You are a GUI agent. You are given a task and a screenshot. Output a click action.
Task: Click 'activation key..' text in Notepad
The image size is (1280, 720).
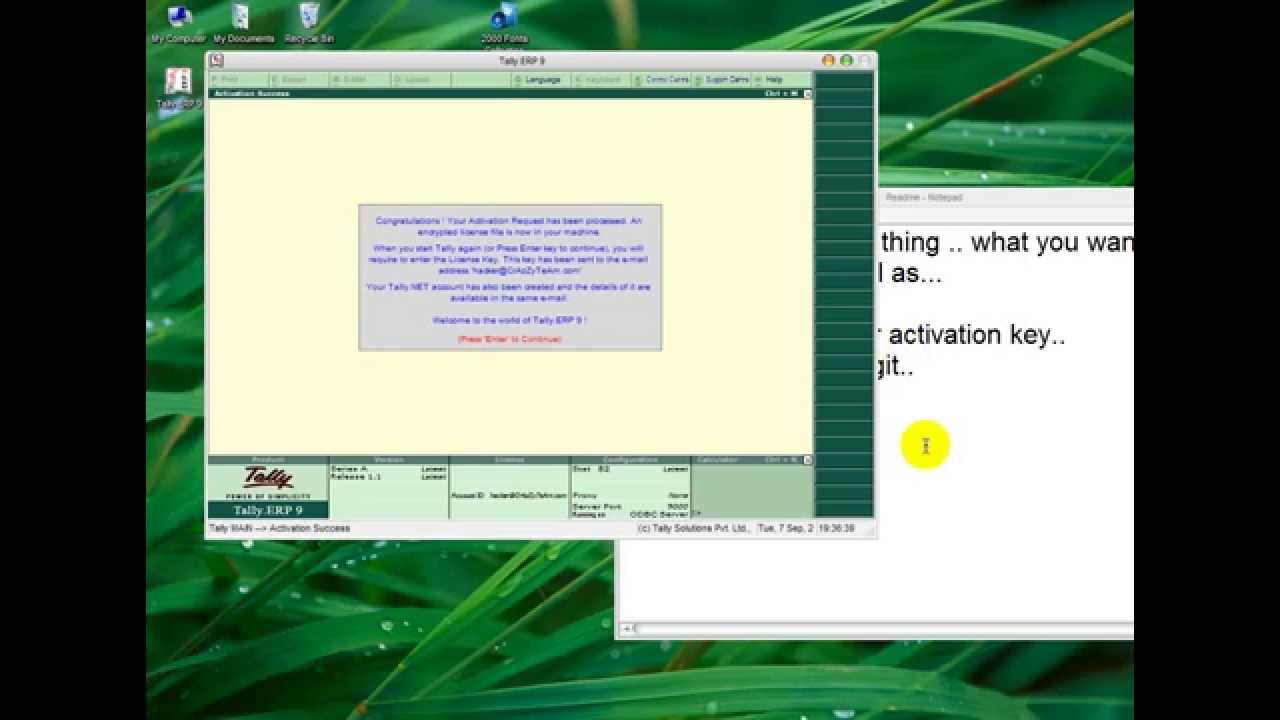click(x=977, y=335)
